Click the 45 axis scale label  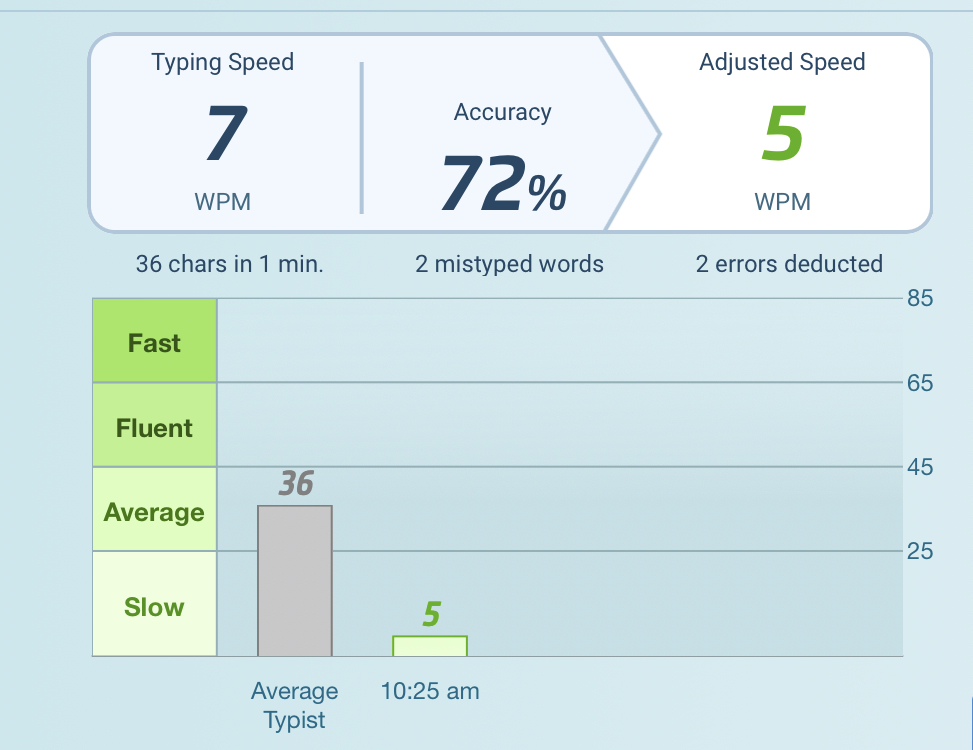pos(920,467)
